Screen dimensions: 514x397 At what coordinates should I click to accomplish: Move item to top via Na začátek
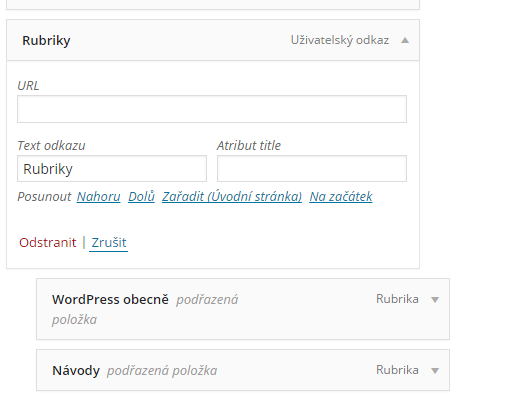click(x=341, y=196)
